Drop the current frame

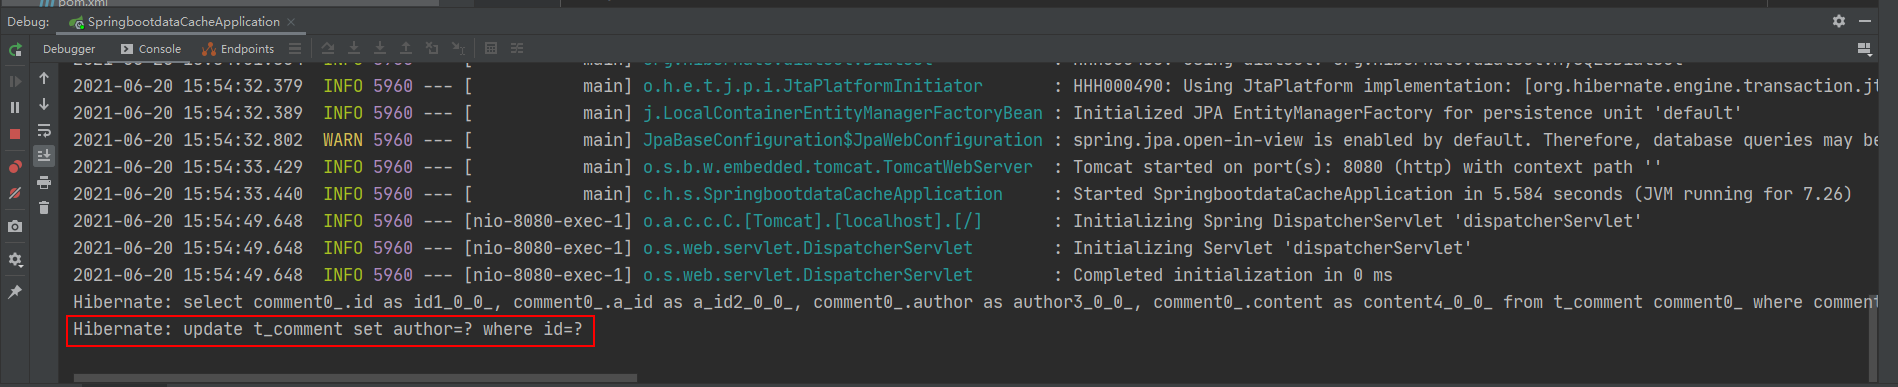tap(432, 48)
